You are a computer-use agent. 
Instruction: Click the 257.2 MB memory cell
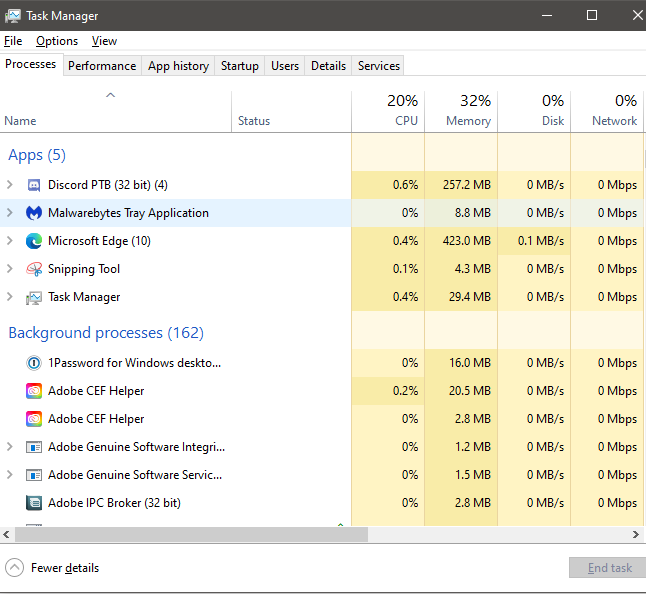click(x=461, y=185)
